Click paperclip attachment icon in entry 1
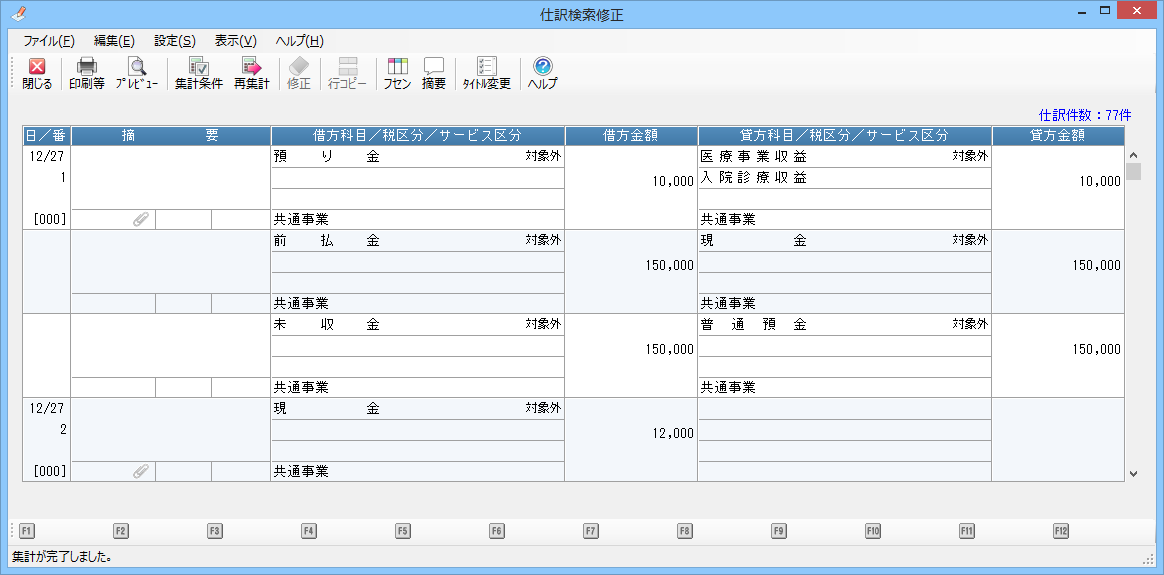The width and height of the screenshot is (1164, 575). pos(141,219)
